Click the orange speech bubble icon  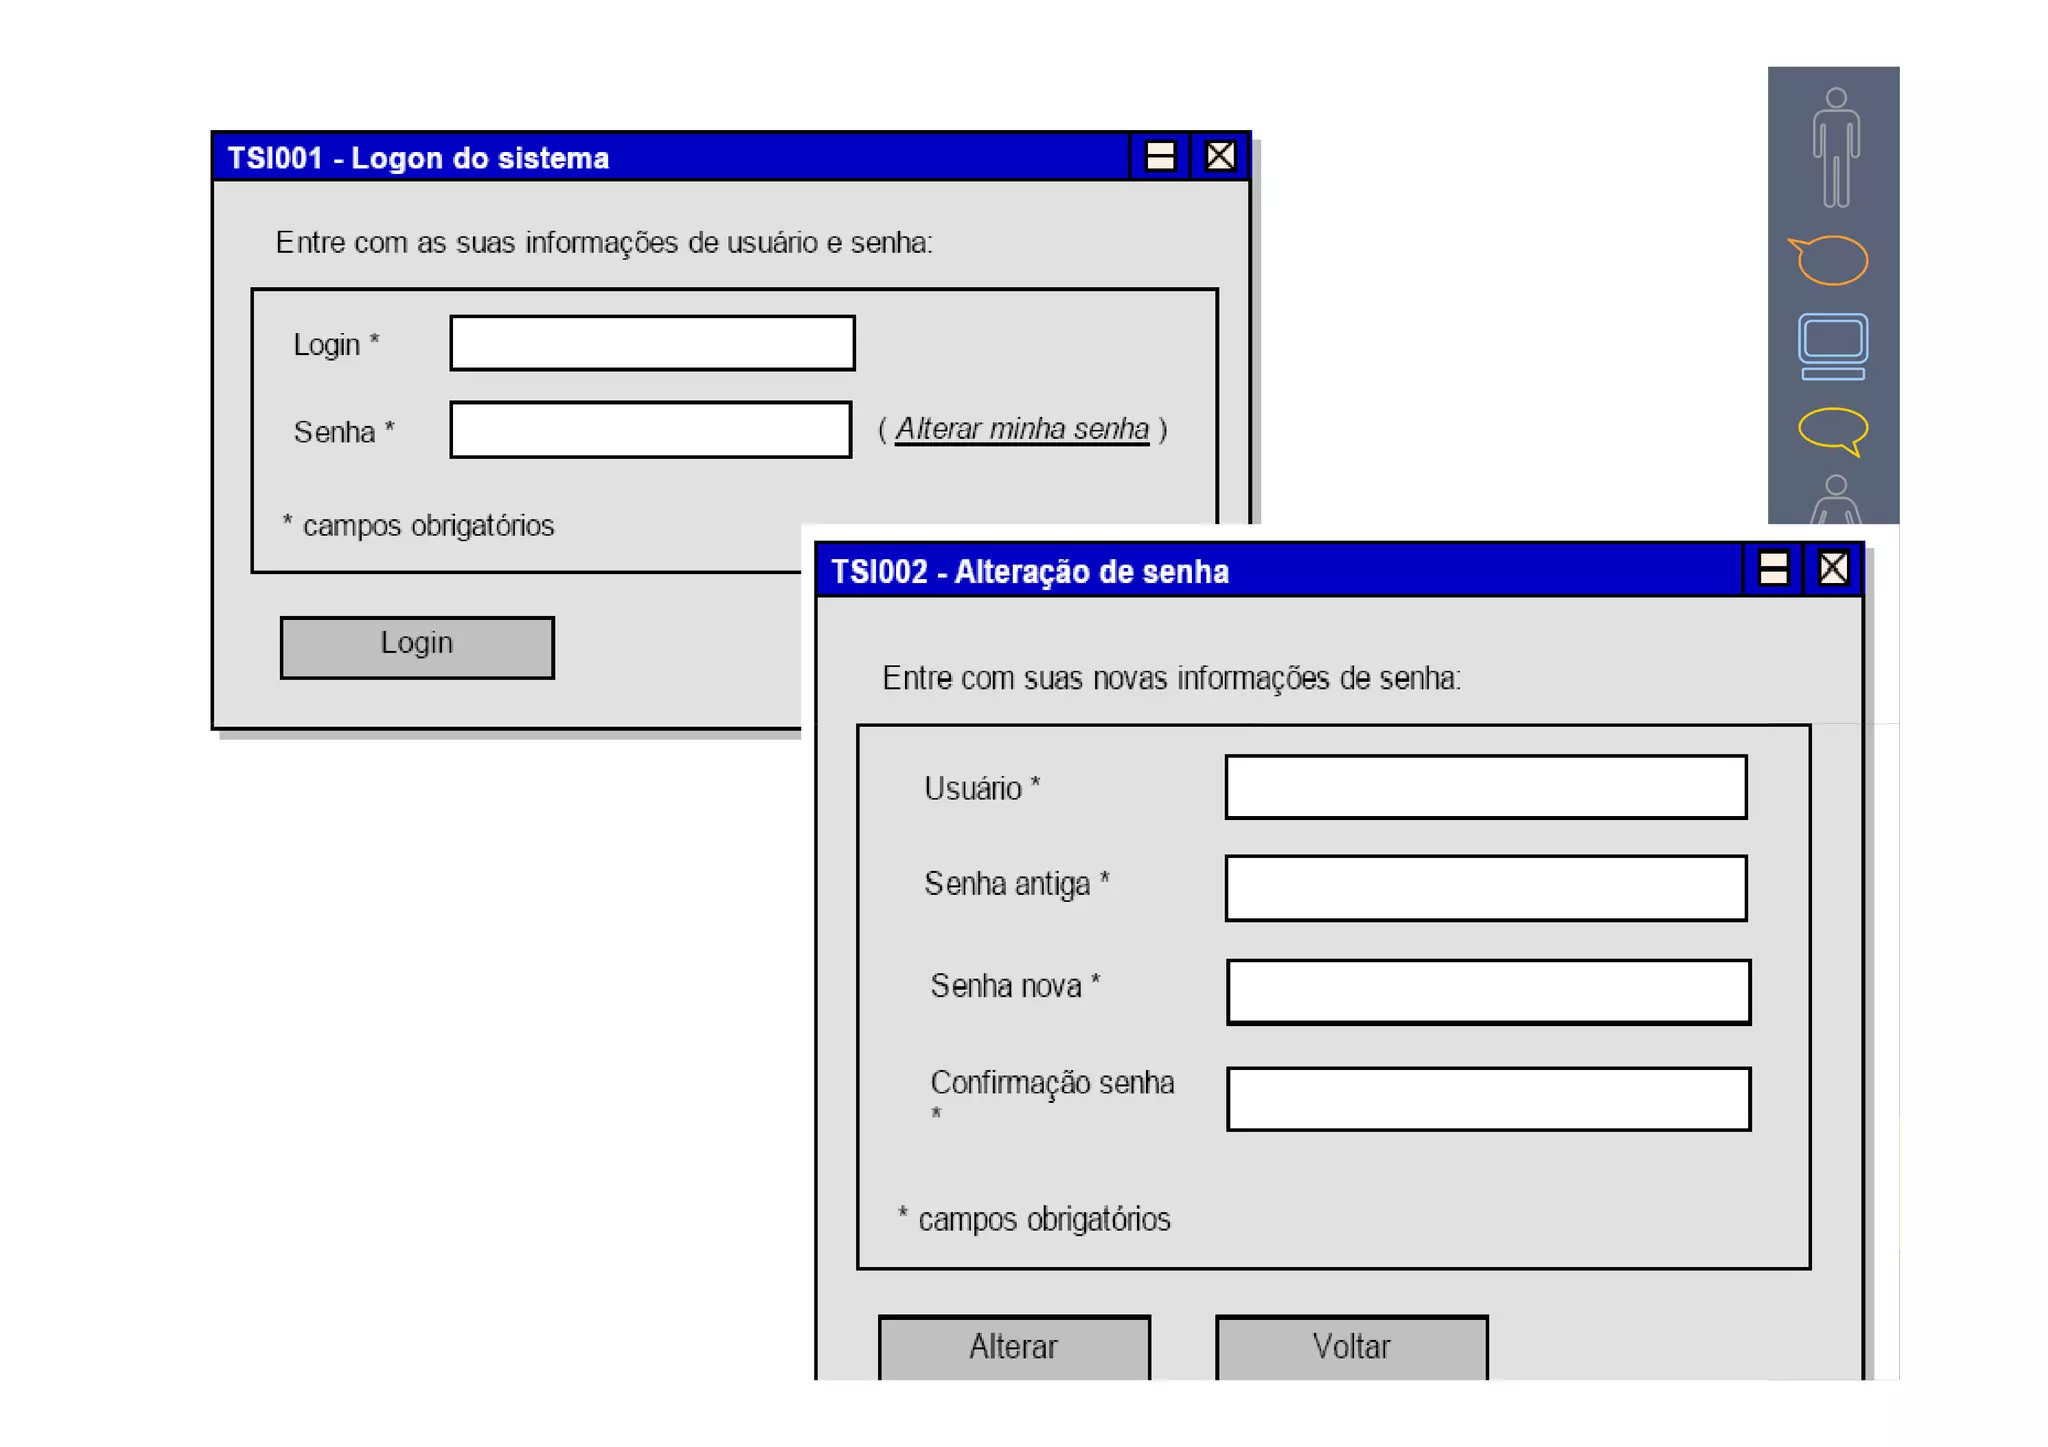(1830, 260)
